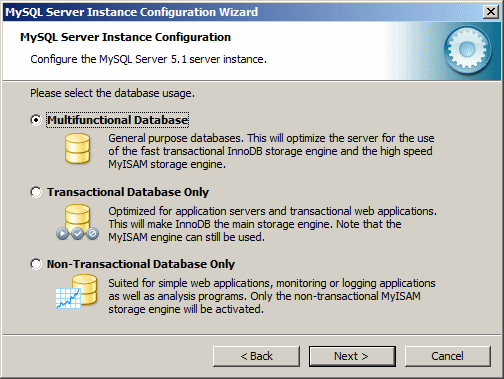Viewport: 504px width, 379px height.
Task: Go to the previous step with Back
Action: [x=256, y=356]
